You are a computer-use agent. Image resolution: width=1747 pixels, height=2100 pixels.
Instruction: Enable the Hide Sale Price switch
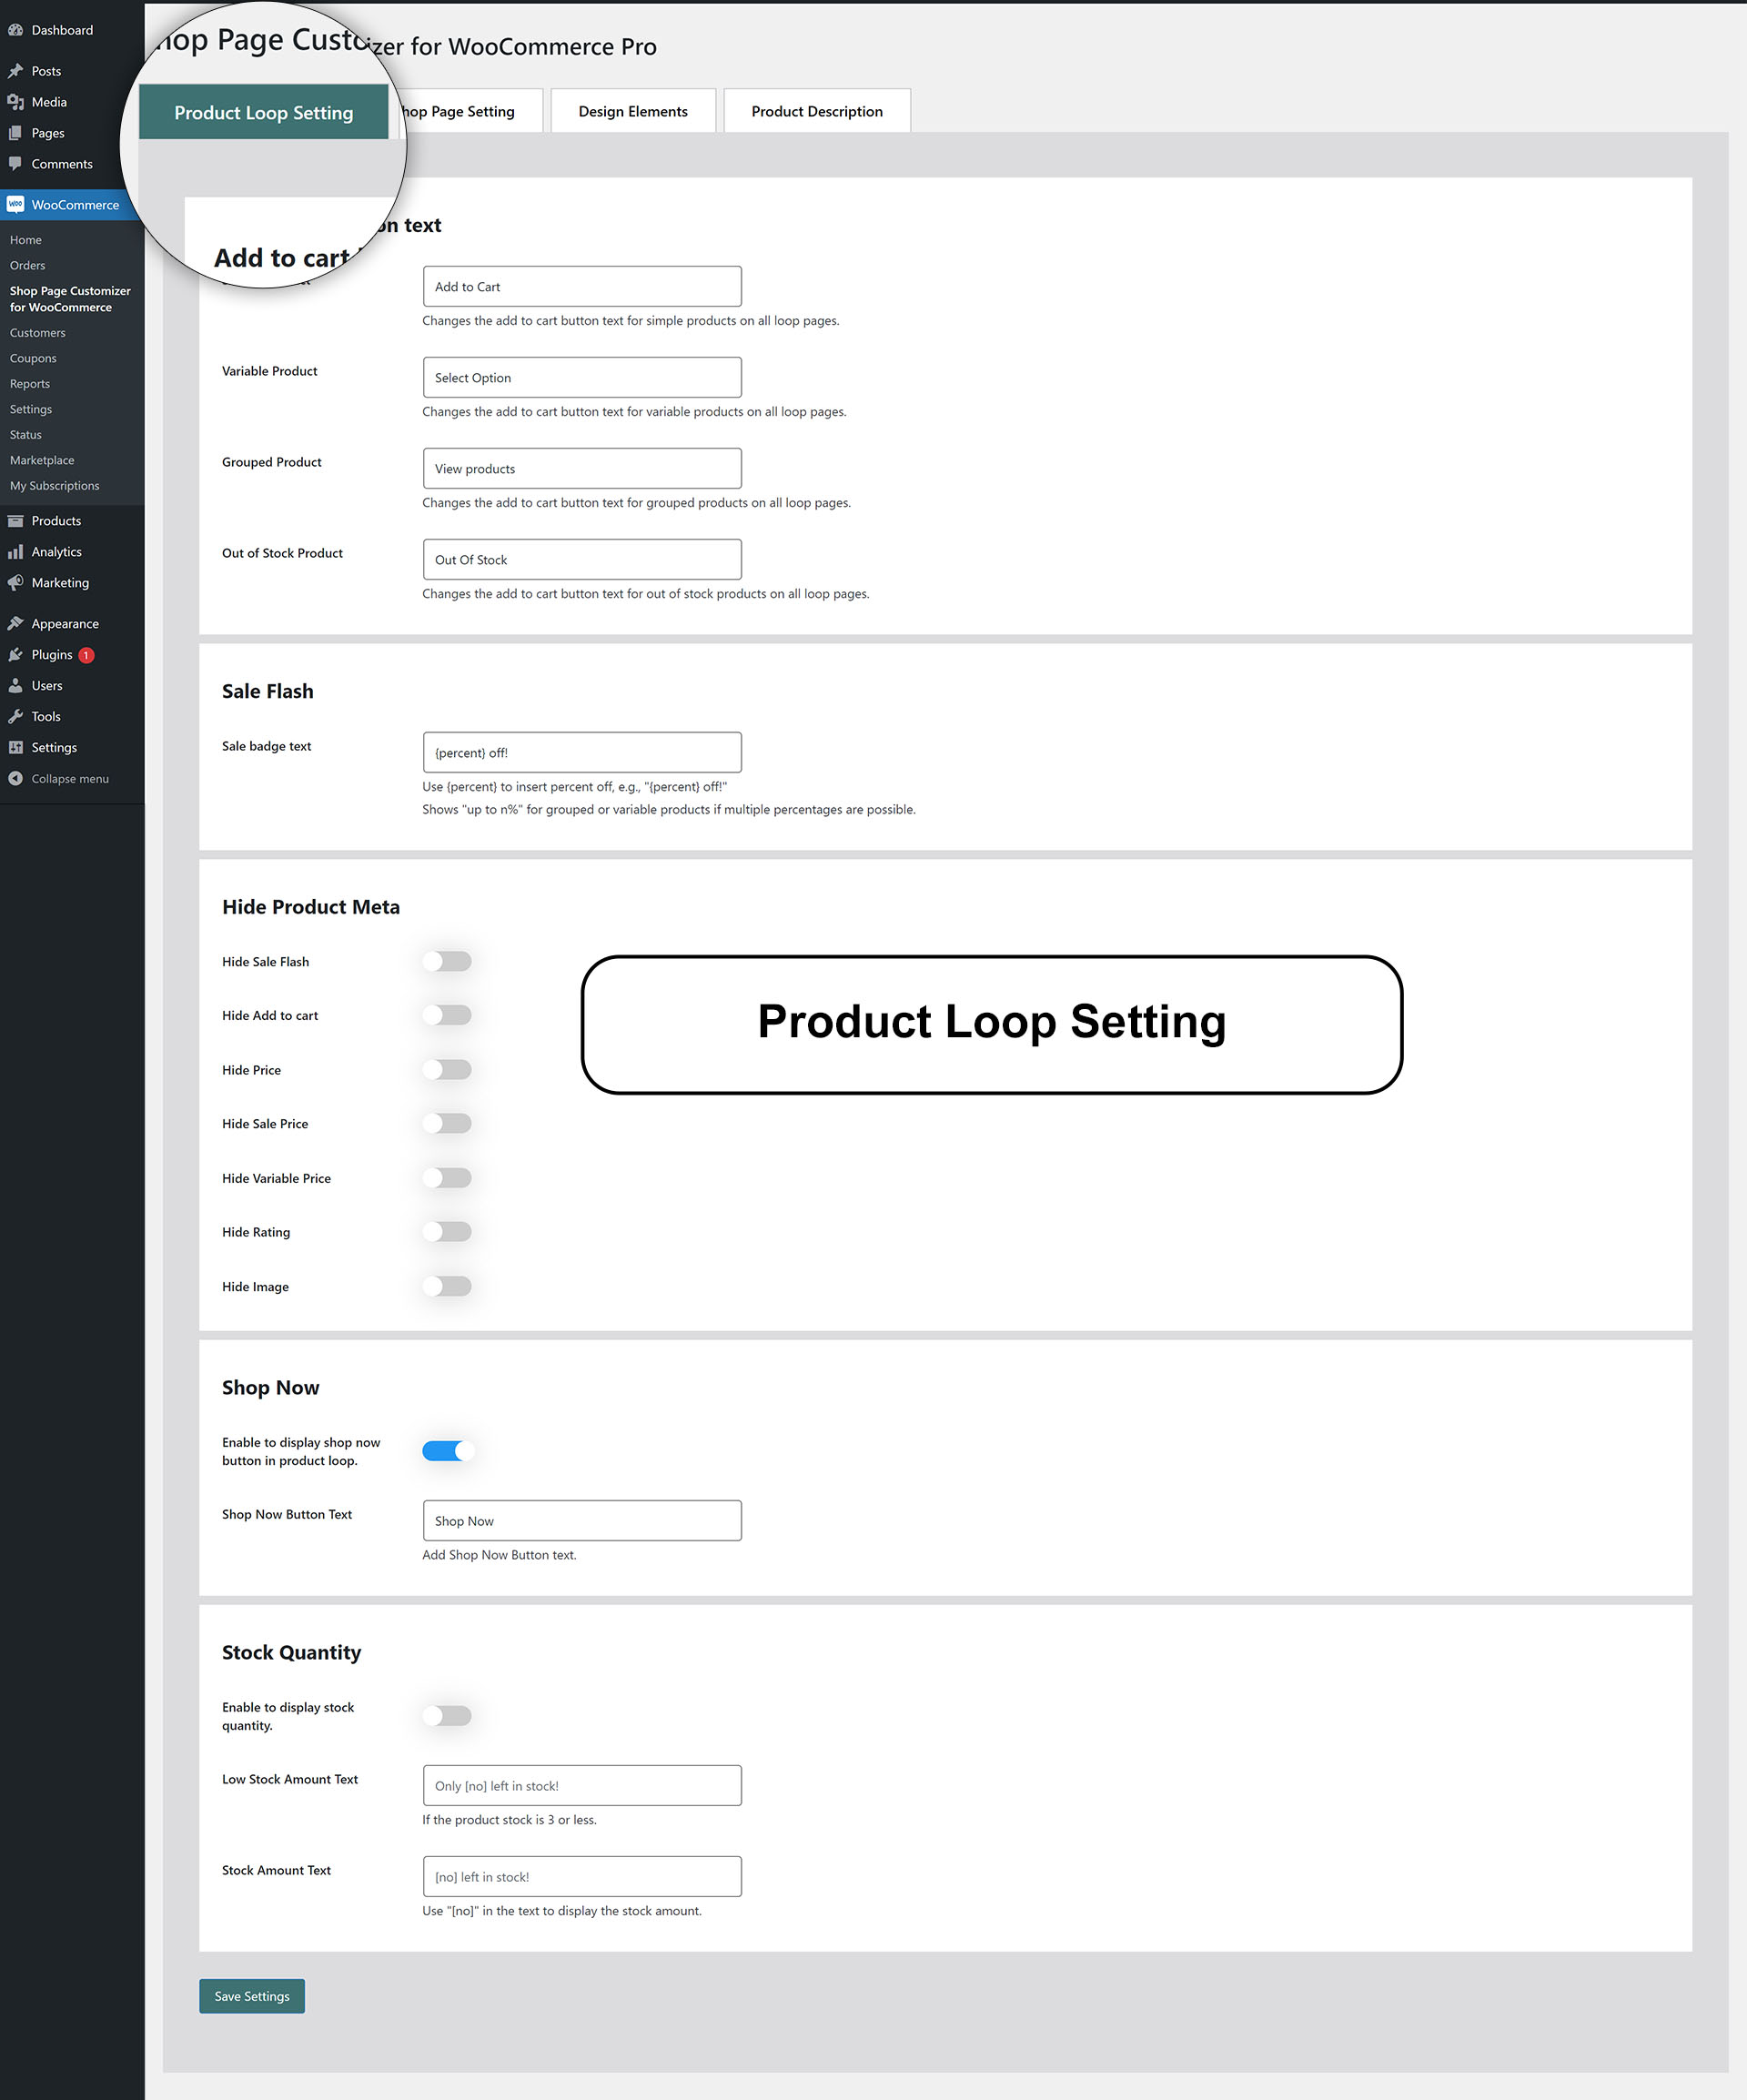[x=447, y=1124]
